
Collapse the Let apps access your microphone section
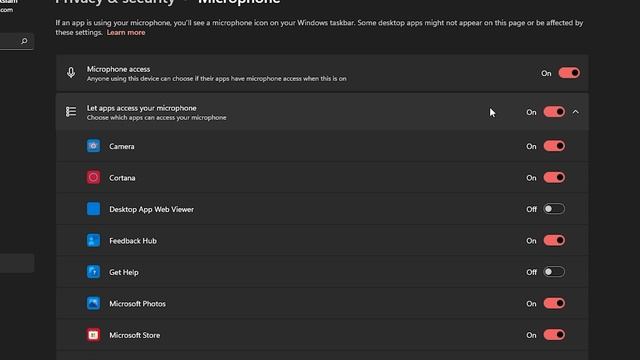pos(576,112)
